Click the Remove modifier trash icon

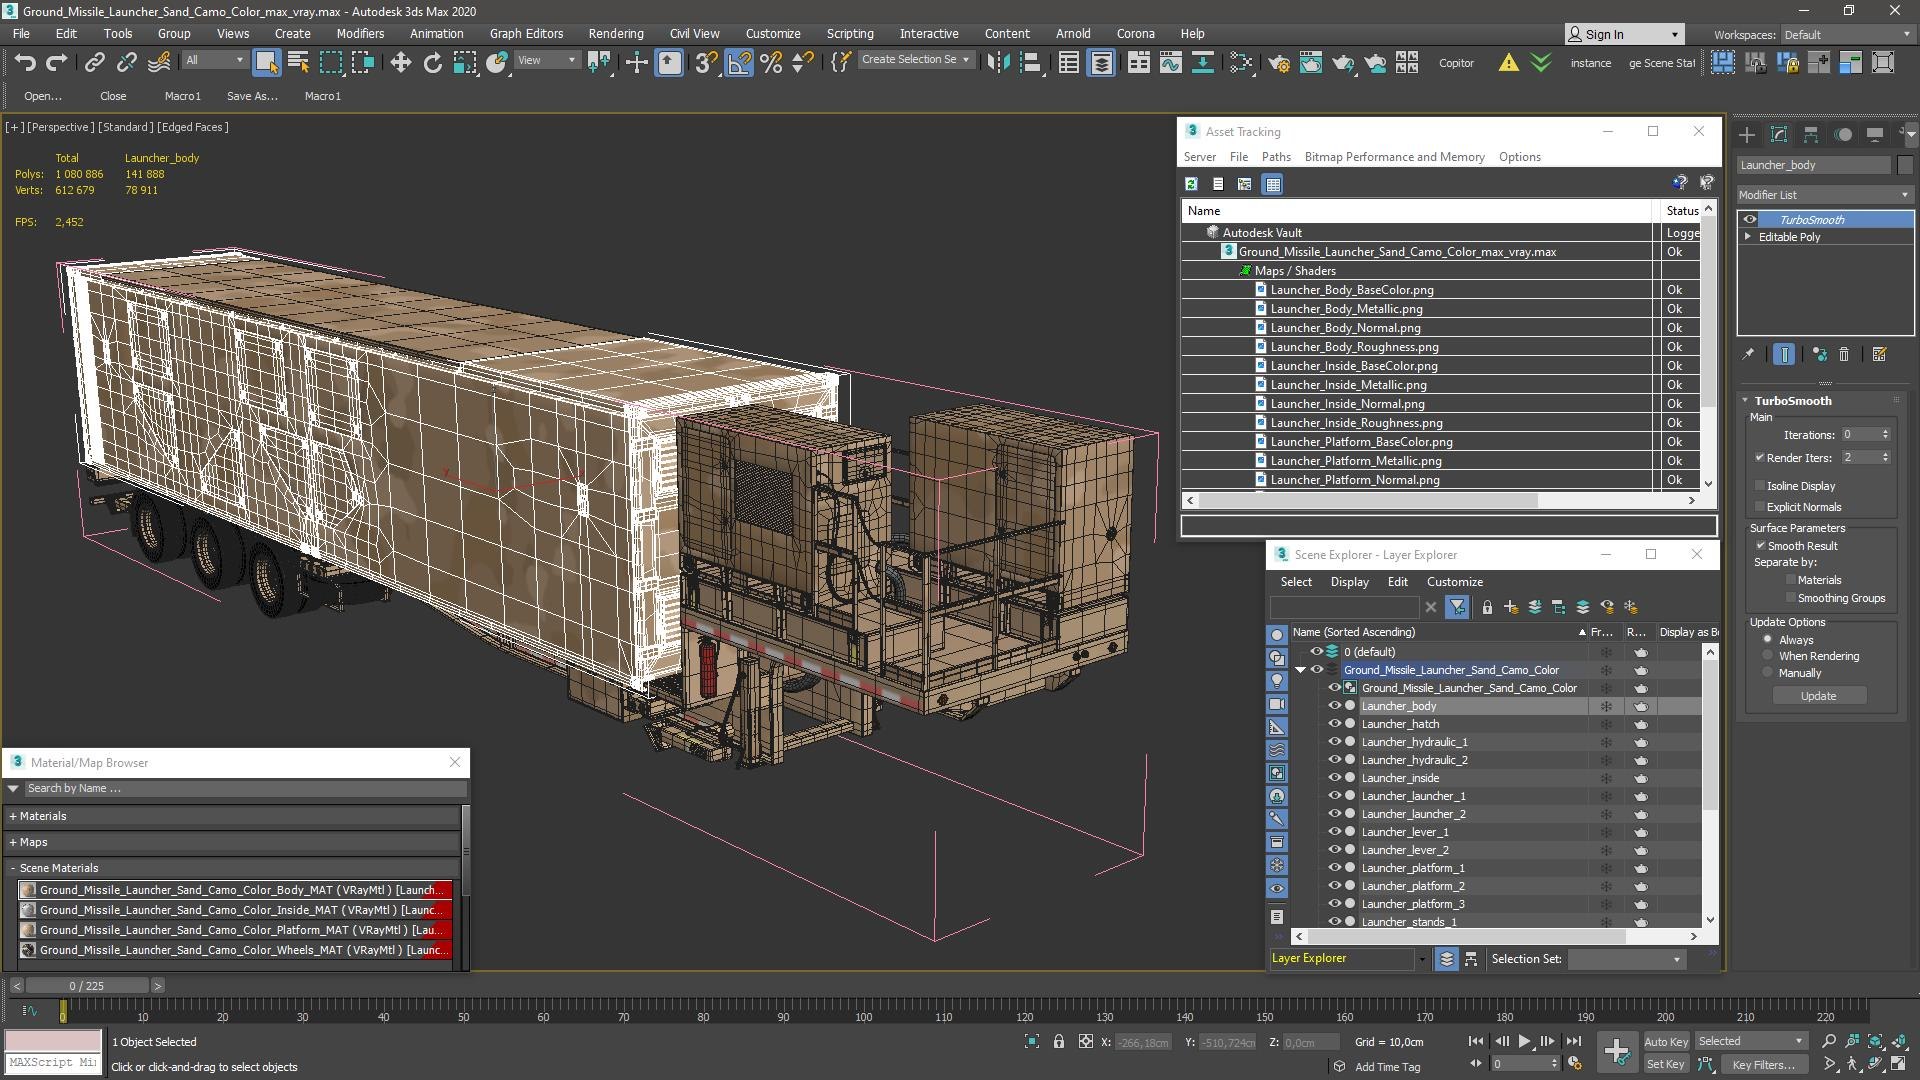(x=1844, y=354)
